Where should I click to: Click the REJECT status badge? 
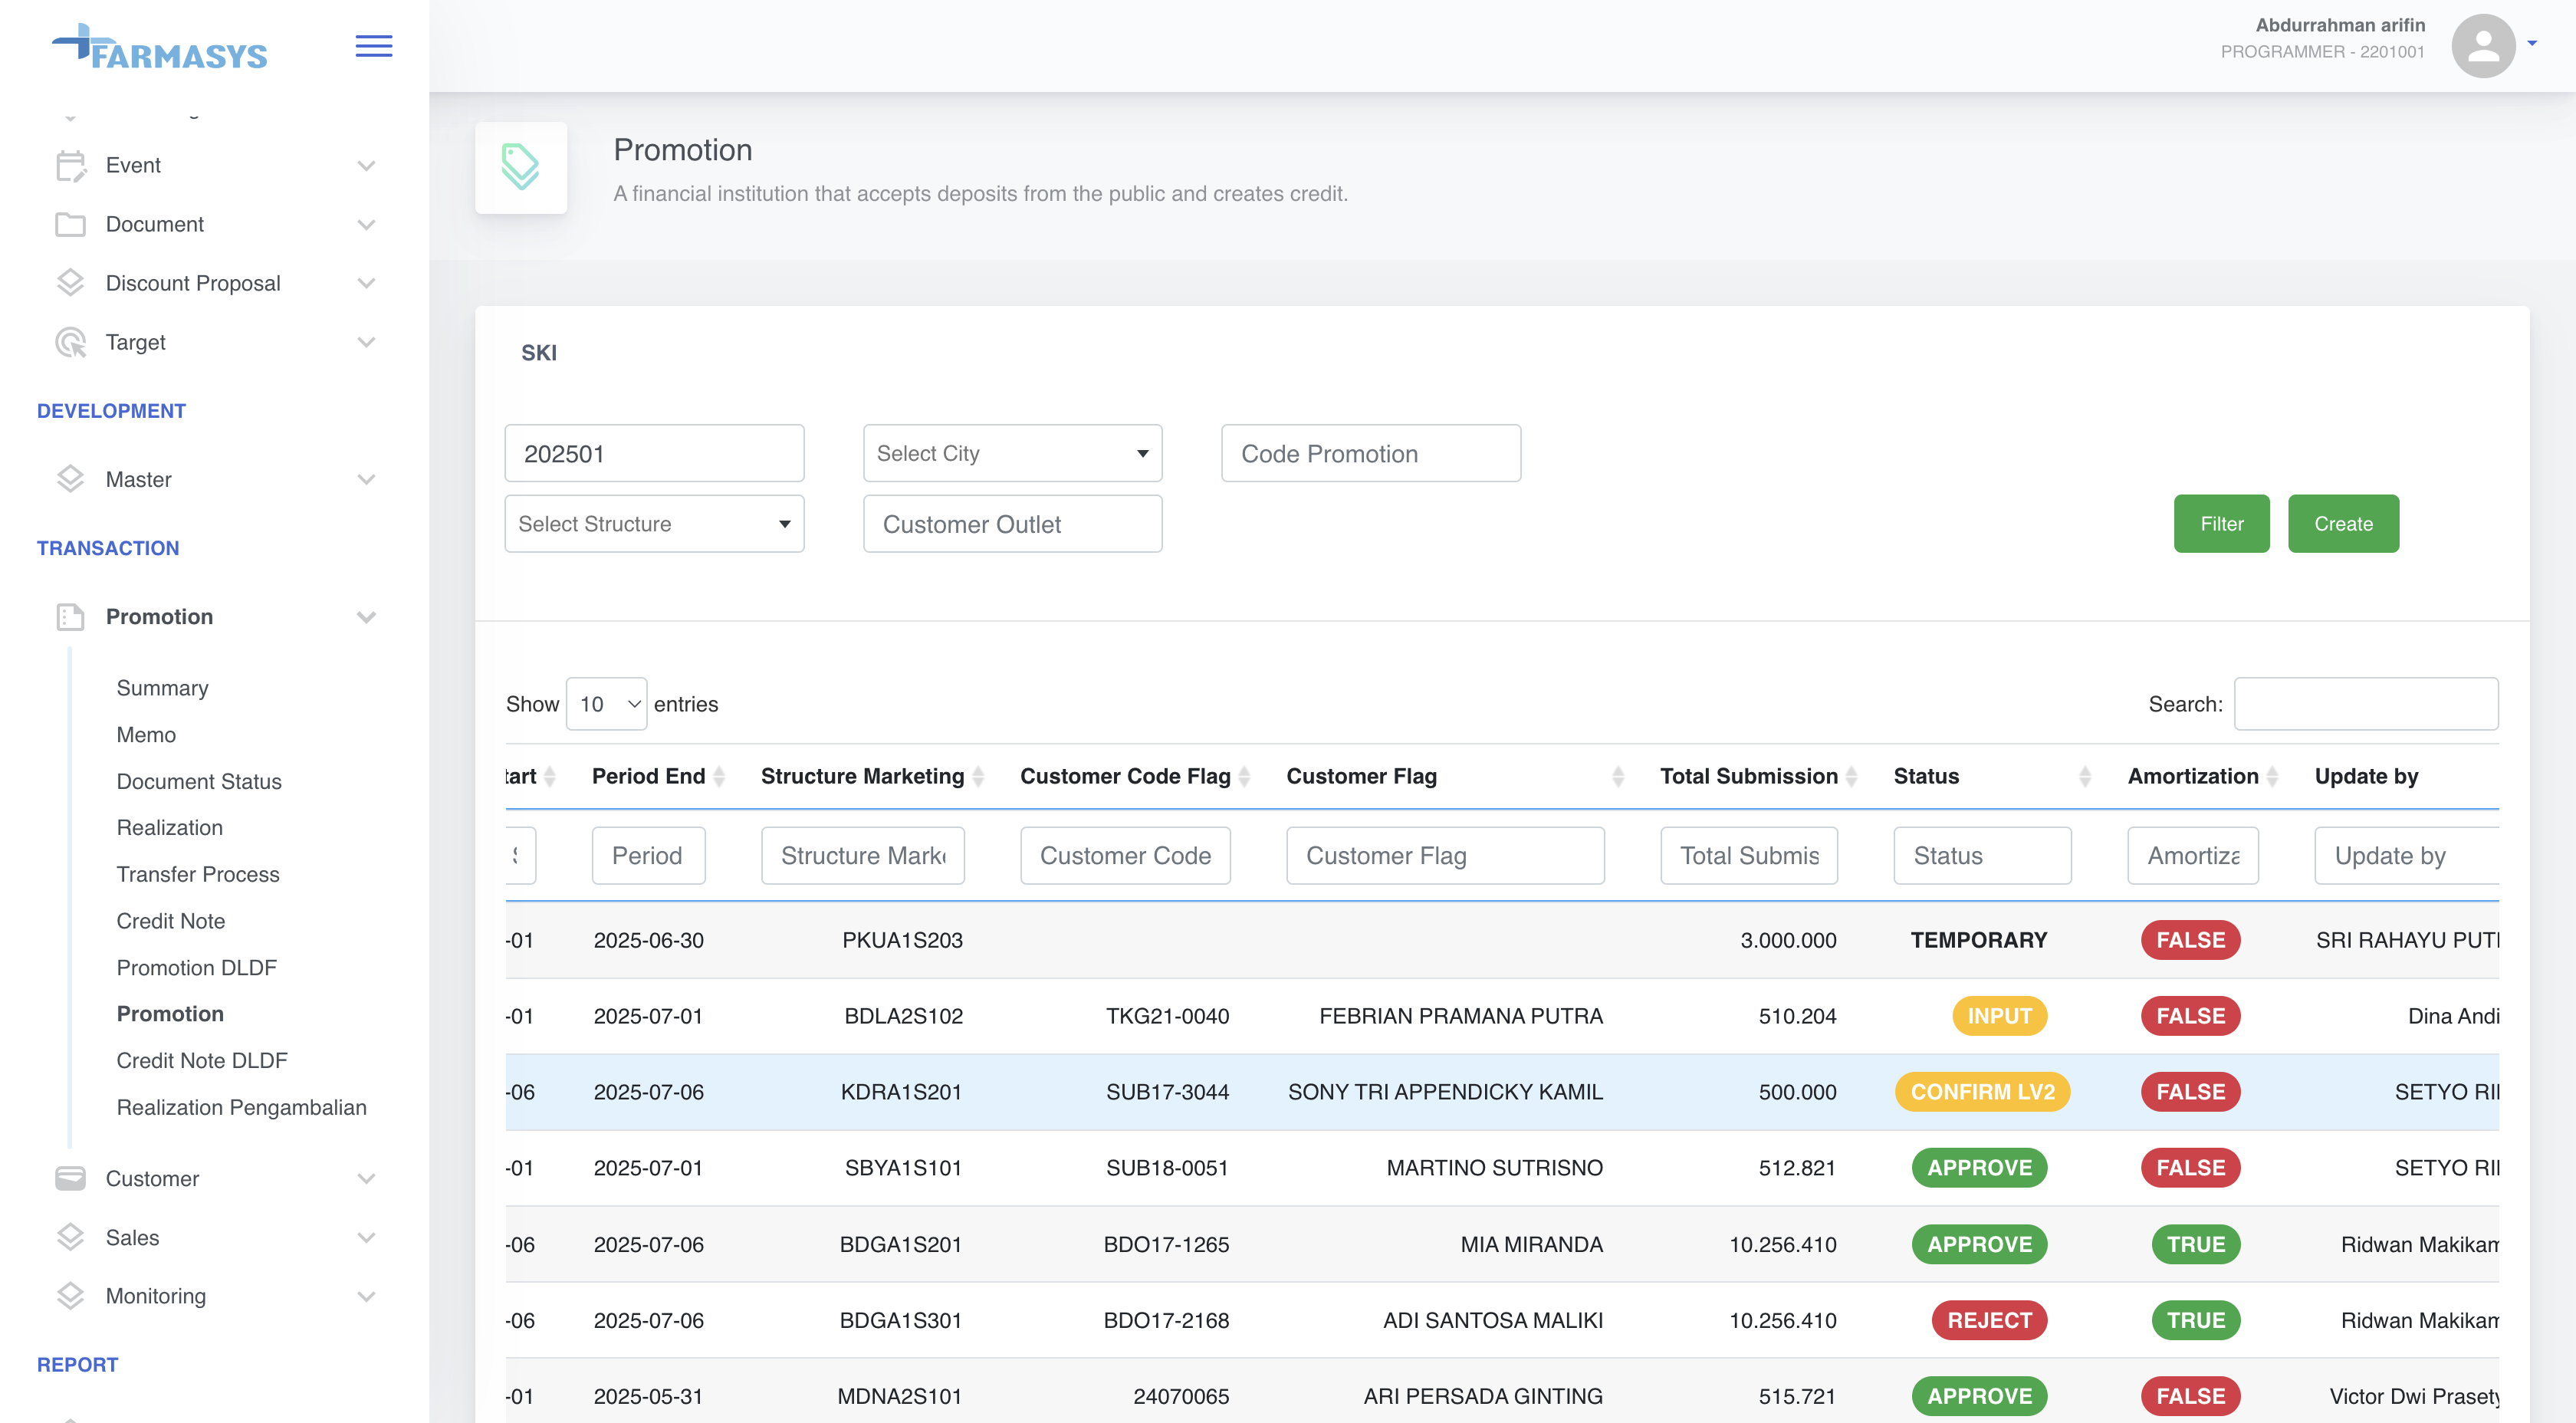1989,1320
